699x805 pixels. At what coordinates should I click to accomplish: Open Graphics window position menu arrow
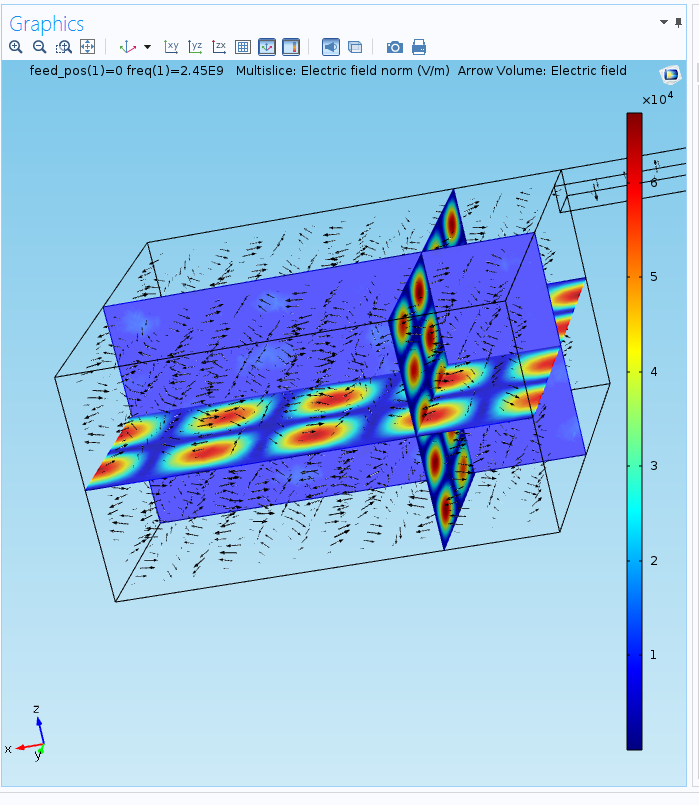pos(664,22)
